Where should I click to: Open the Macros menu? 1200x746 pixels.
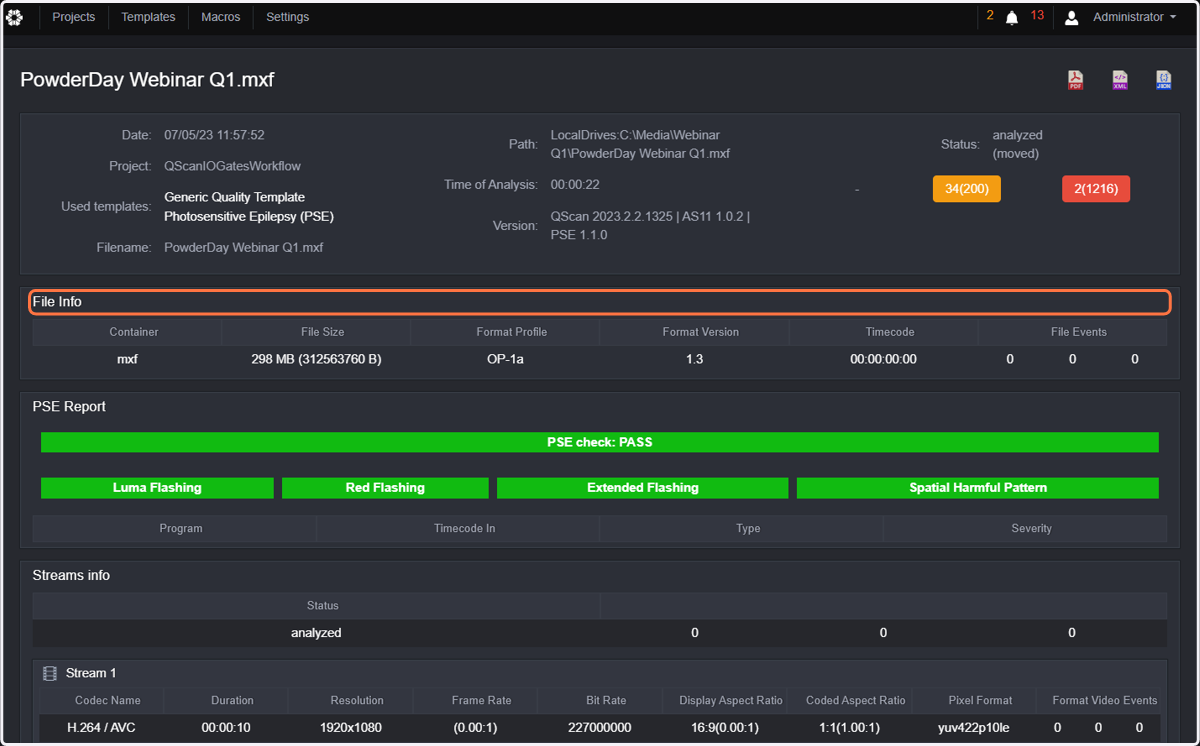[221, 17]
